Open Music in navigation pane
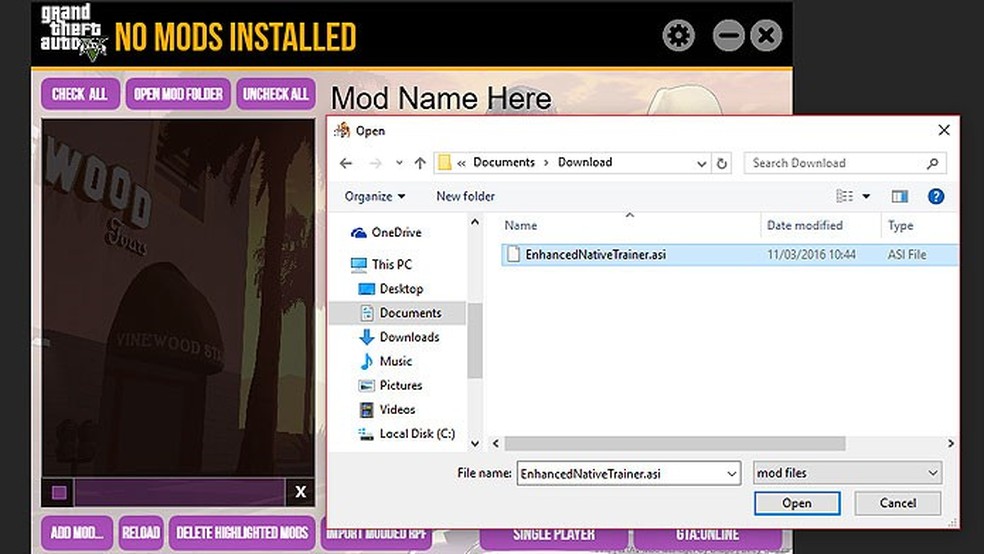984x554 pixels. (395, 361)
